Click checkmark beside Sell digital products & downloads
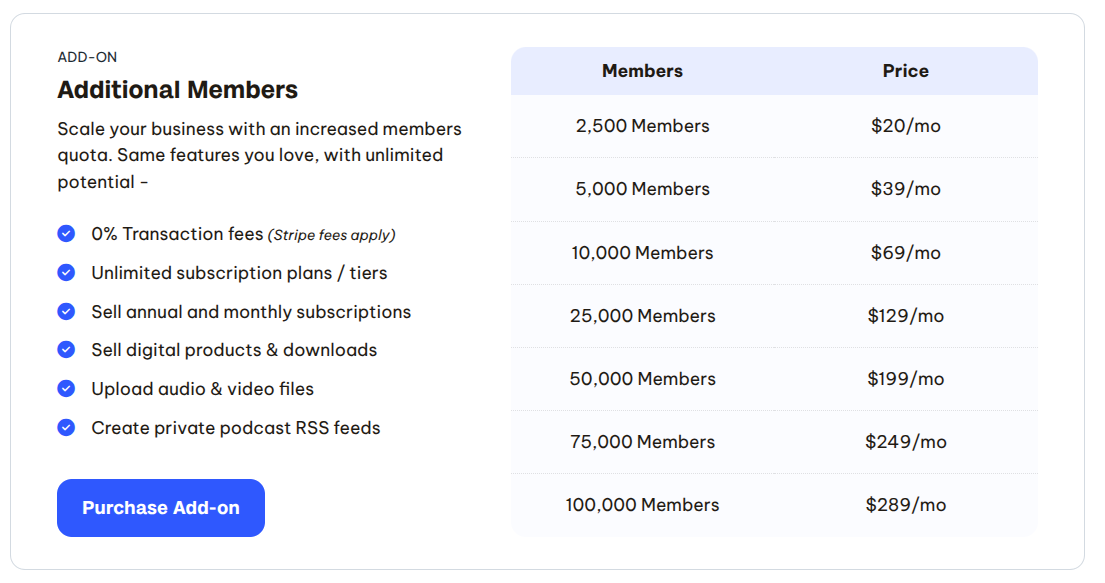 pos(66,350)
